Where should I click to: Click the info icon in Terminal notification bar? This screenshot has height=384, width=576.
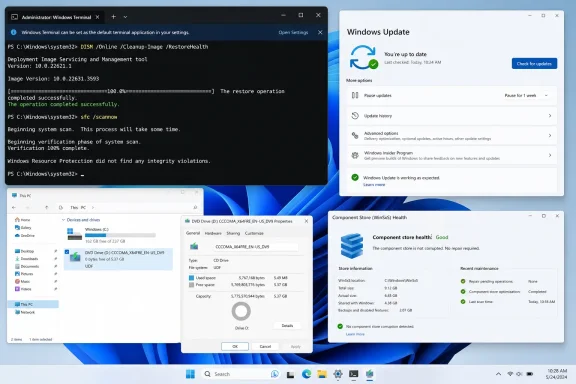coord(14,32)
